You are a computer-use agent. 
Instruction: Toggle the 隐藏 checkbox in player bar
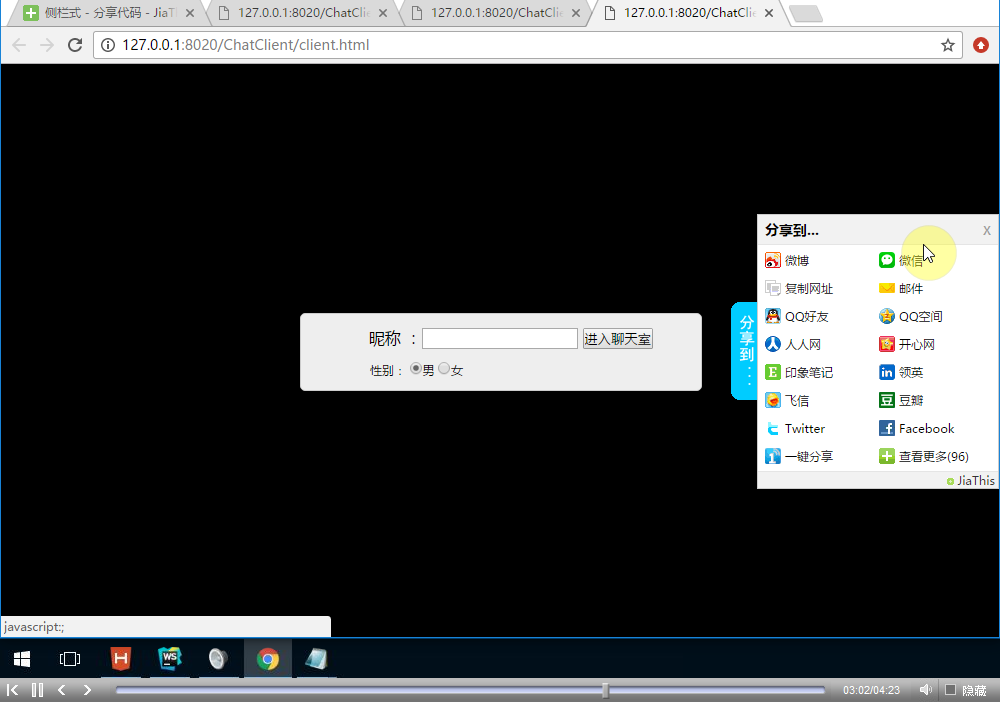[x=951, y=690]
